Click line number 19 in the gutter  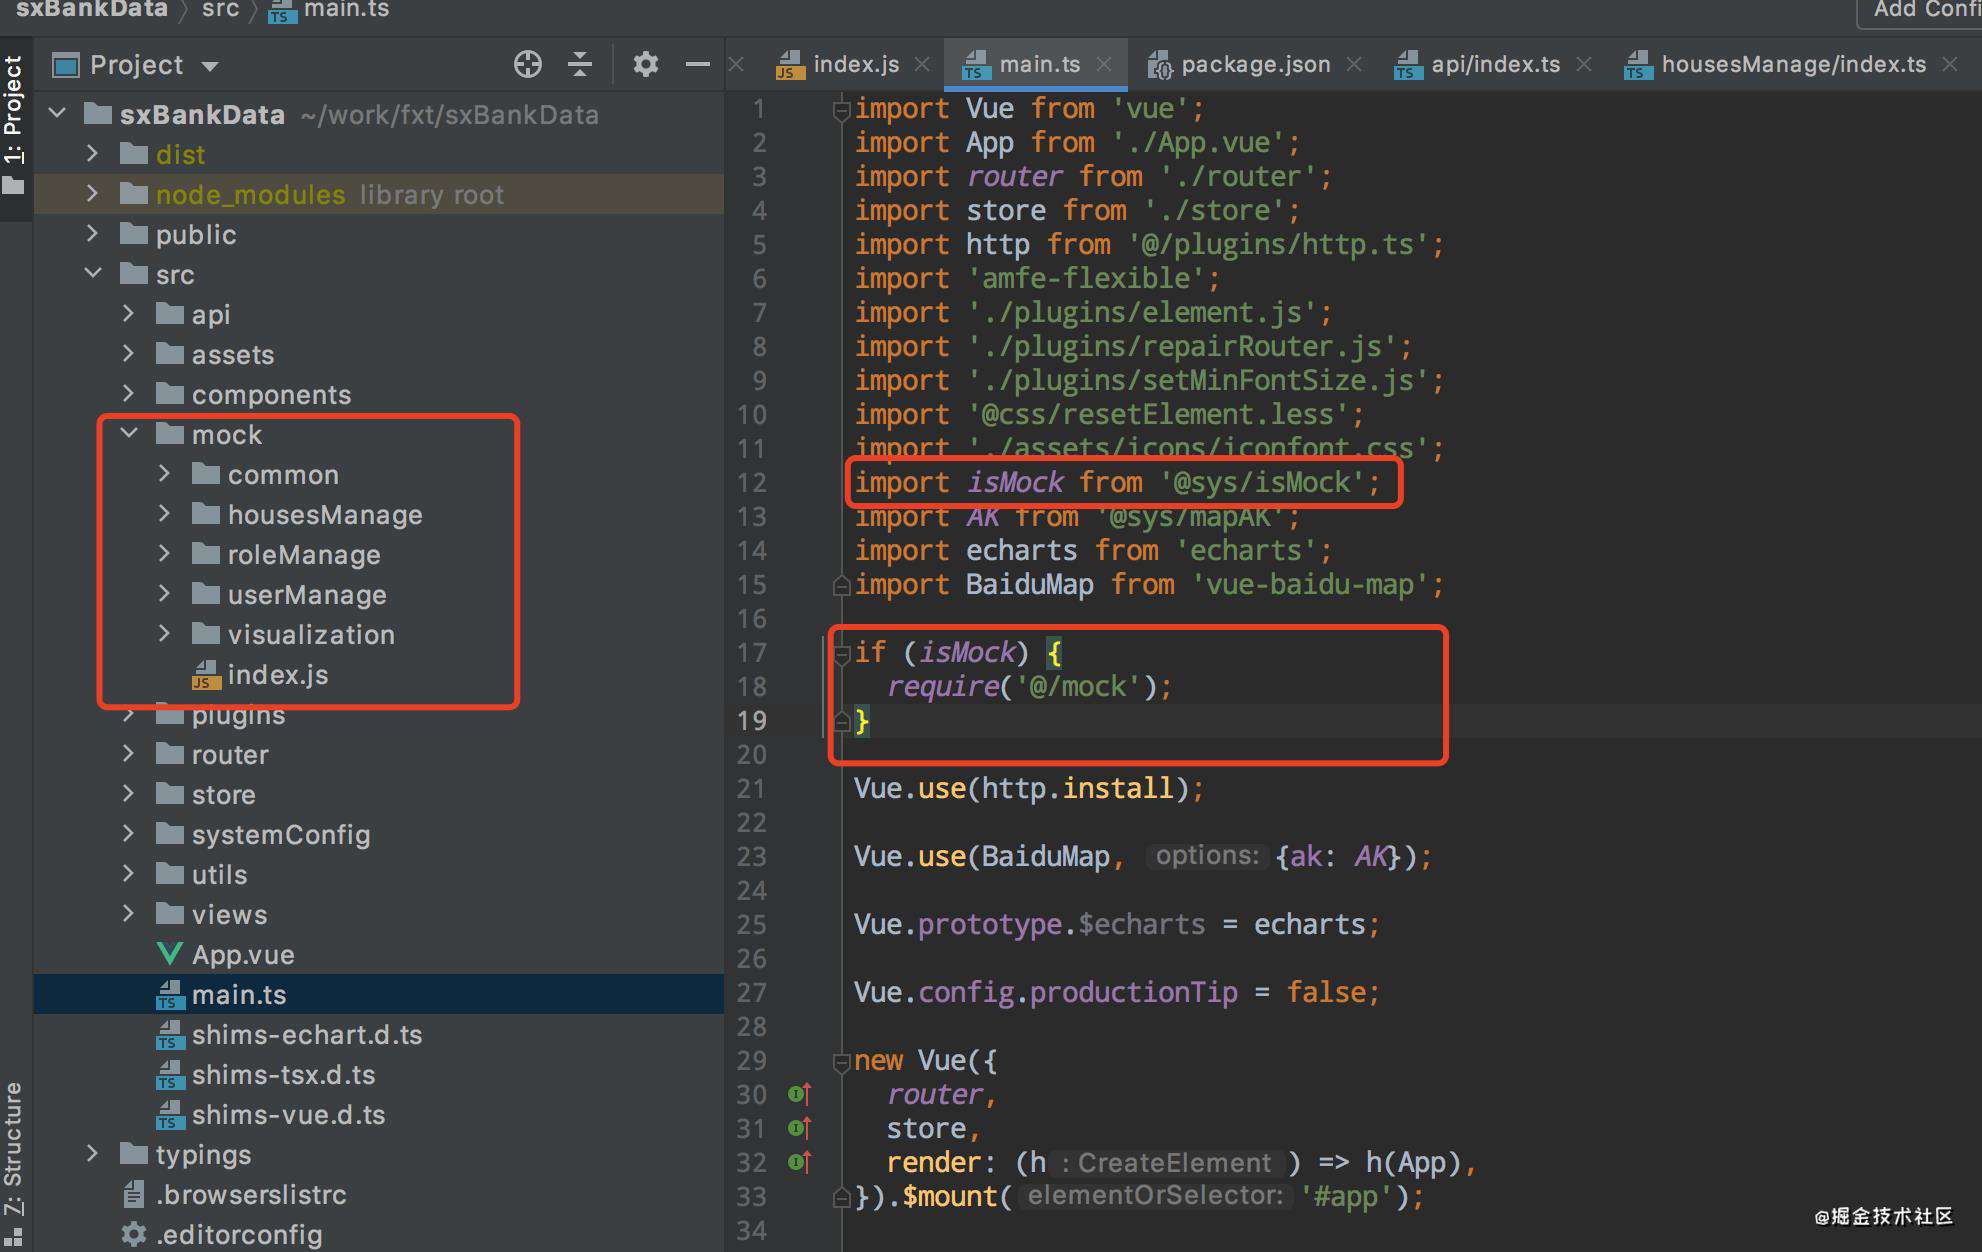(752, 720)
